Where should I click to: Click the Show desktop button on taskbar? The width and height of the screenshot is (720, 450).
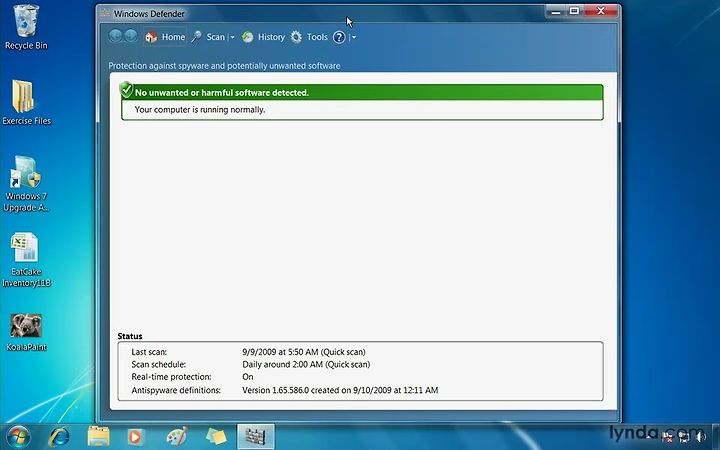coord(715,437)
